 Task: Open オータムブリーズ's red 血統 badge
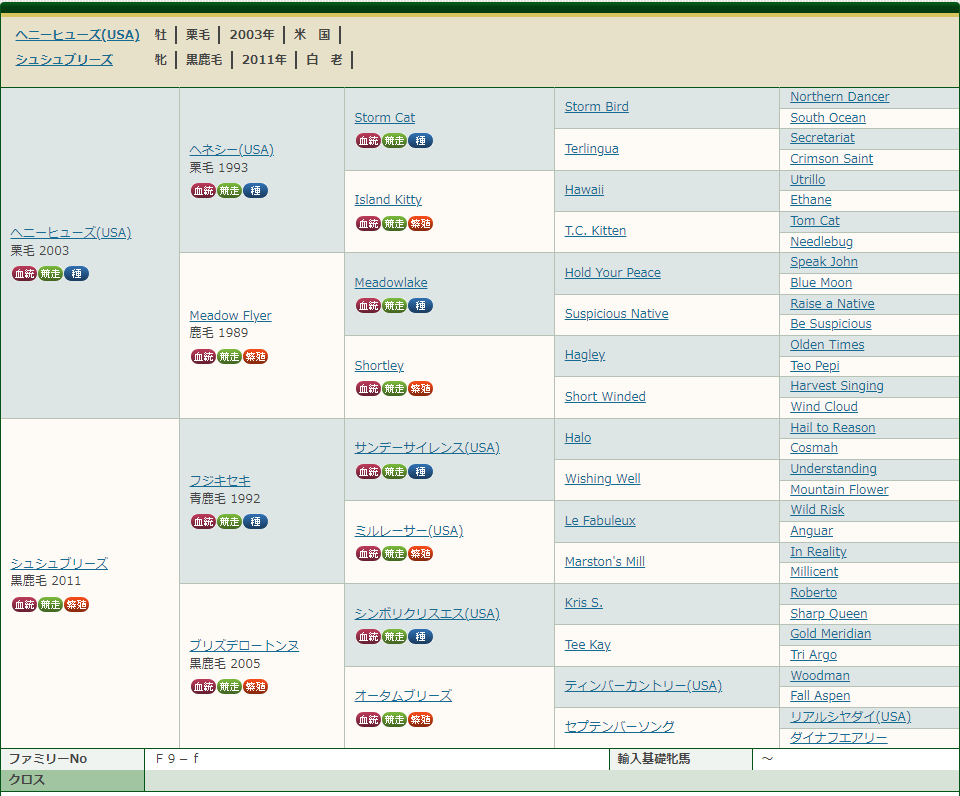click(368, 719)
